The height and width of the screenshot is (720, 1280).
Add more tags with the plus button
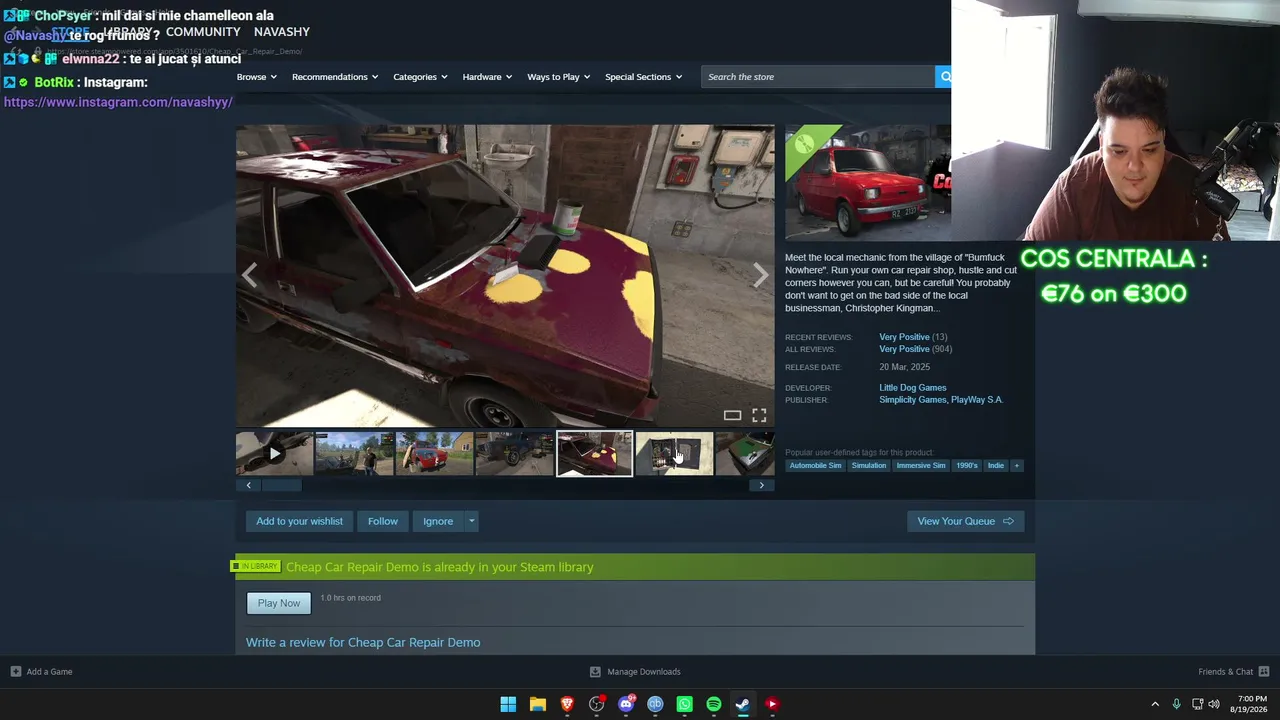[x=1016, y=465]
